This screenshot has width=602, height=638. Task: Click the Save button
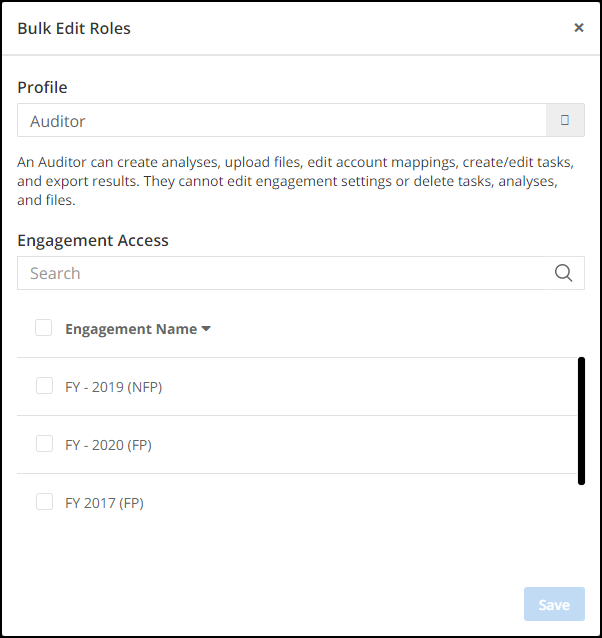[x=554, y=604]
